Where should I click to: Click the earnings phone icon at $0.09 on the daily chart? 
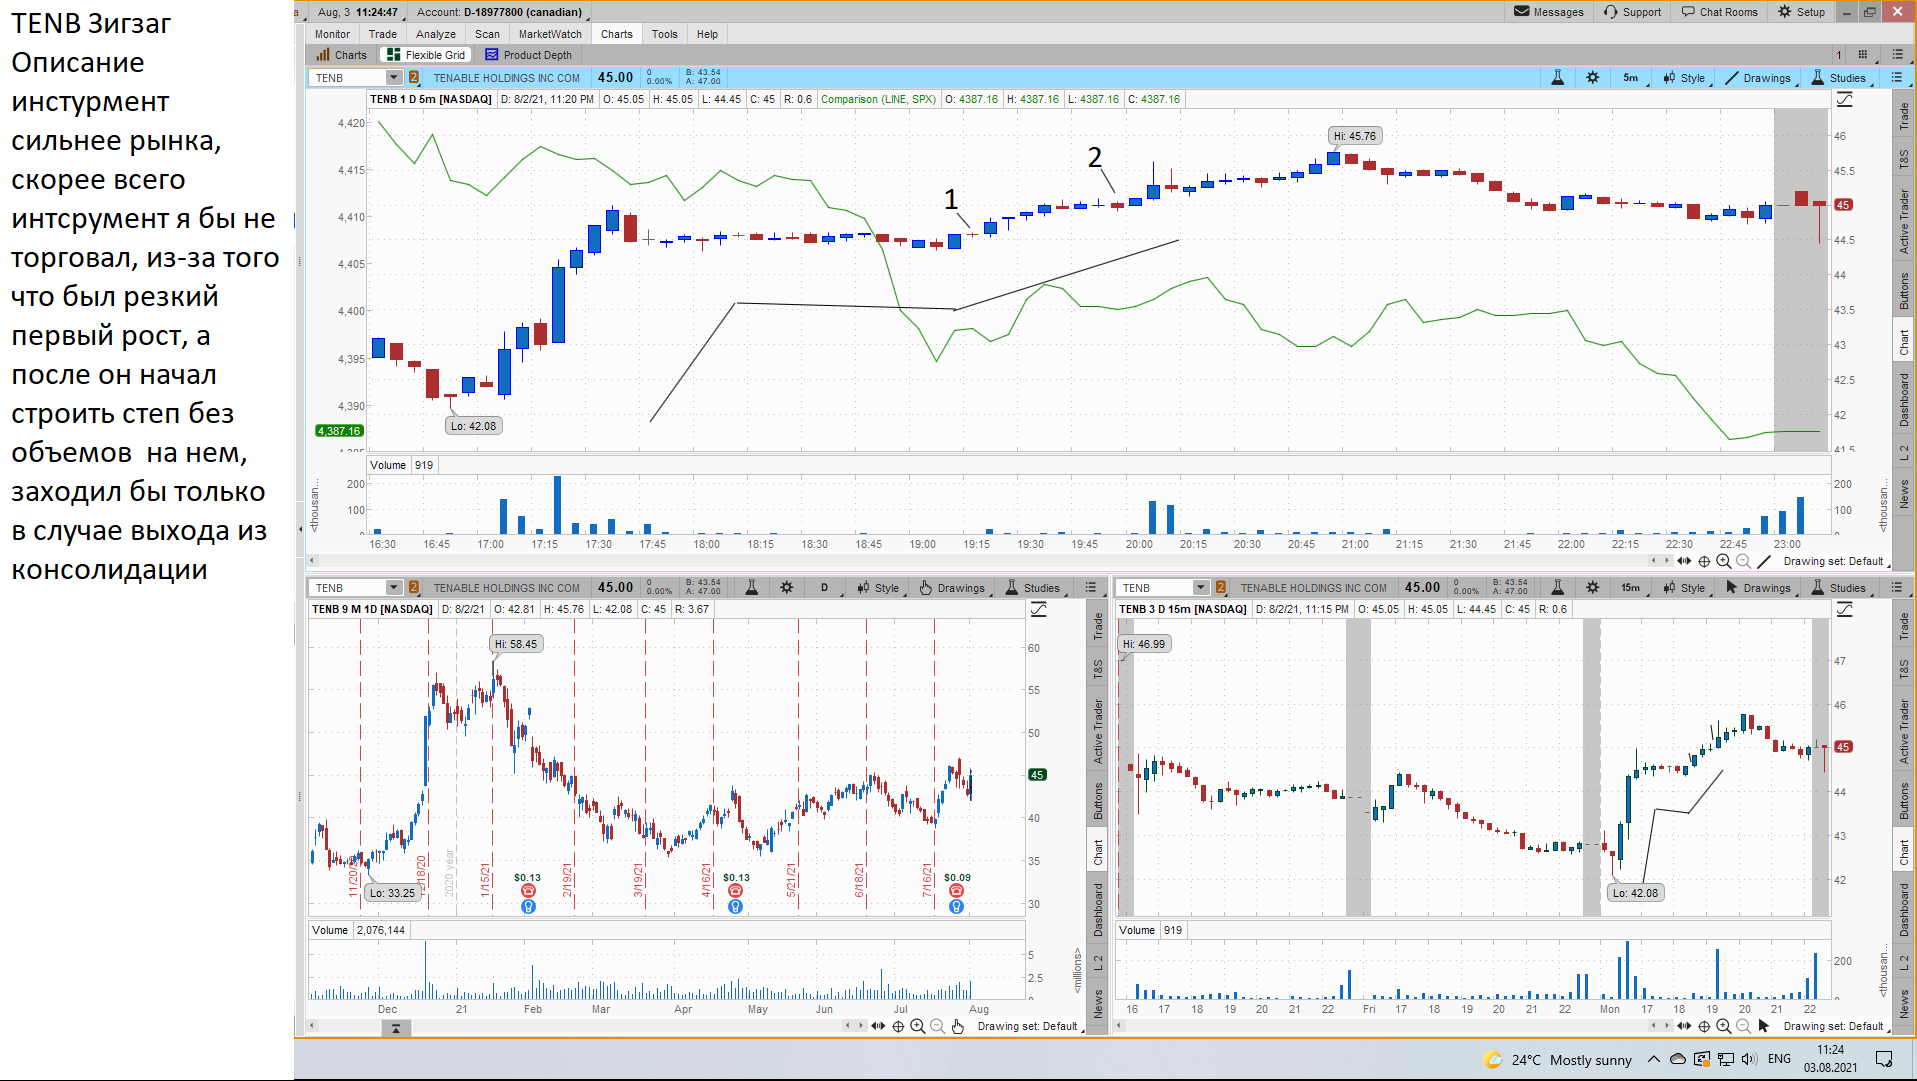click(956, 891)
